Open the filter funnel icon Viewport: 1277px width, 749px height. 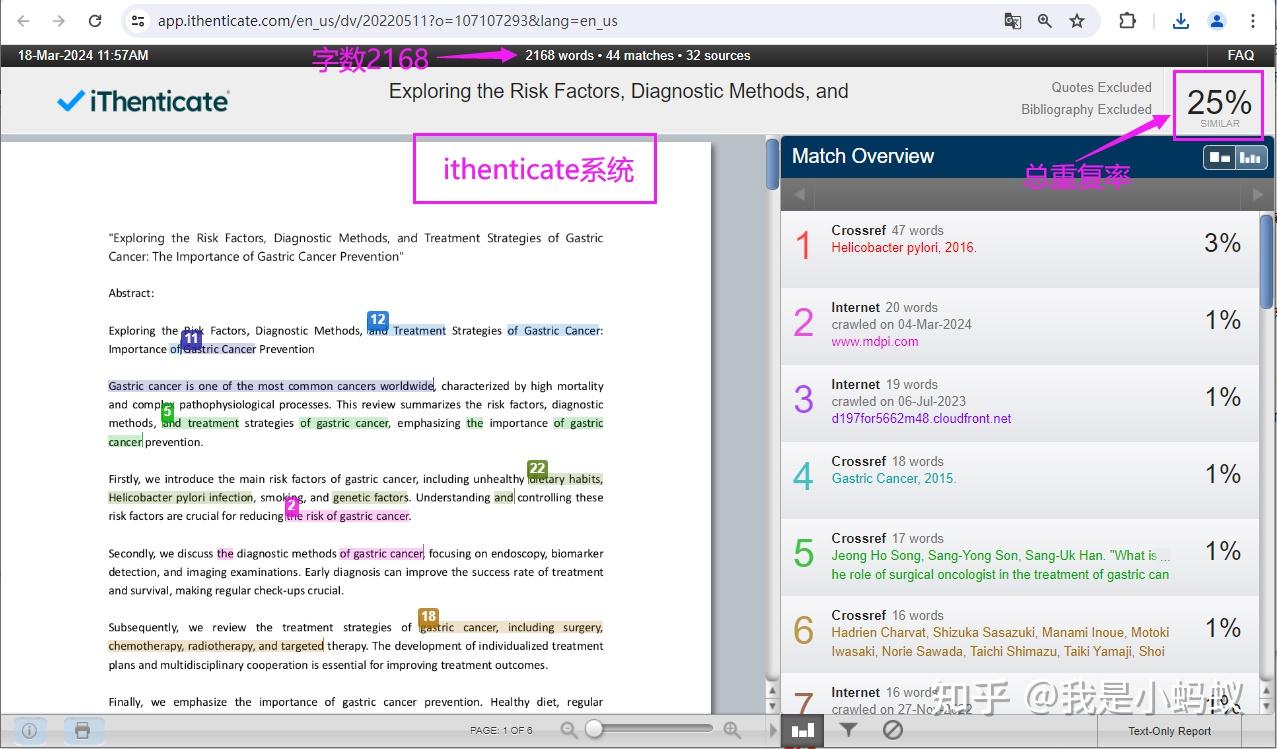pos(848,730)
